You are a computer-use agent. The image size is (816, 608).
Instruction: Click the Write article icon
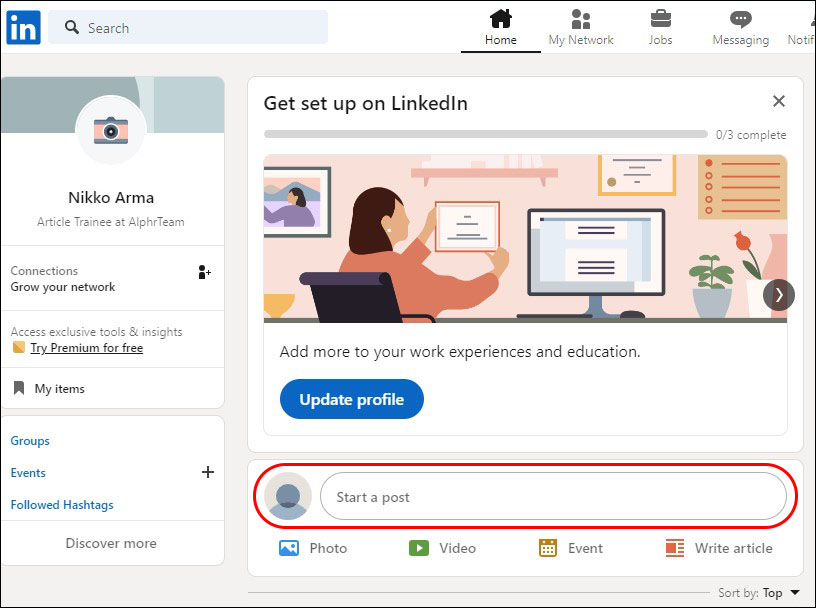tap(675, 548)
